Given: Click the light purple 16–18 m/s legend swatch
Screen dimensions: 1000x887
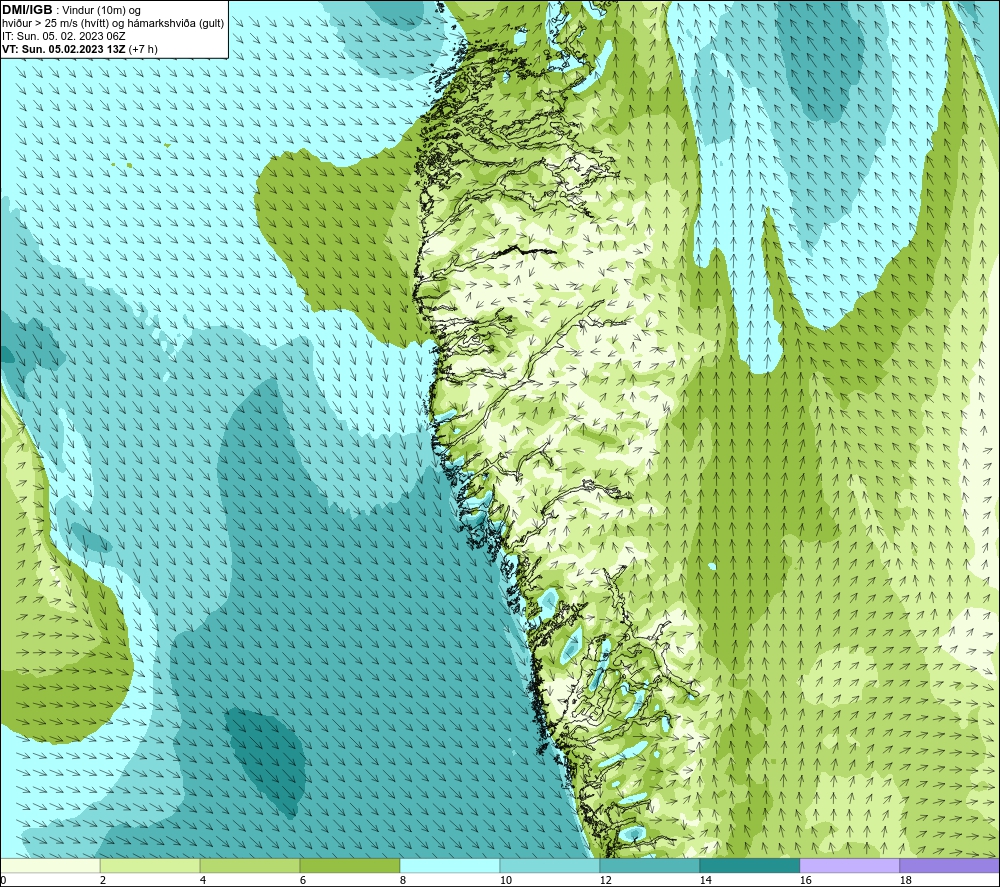Looking at the screenshot, I should [x=849, y=866].
